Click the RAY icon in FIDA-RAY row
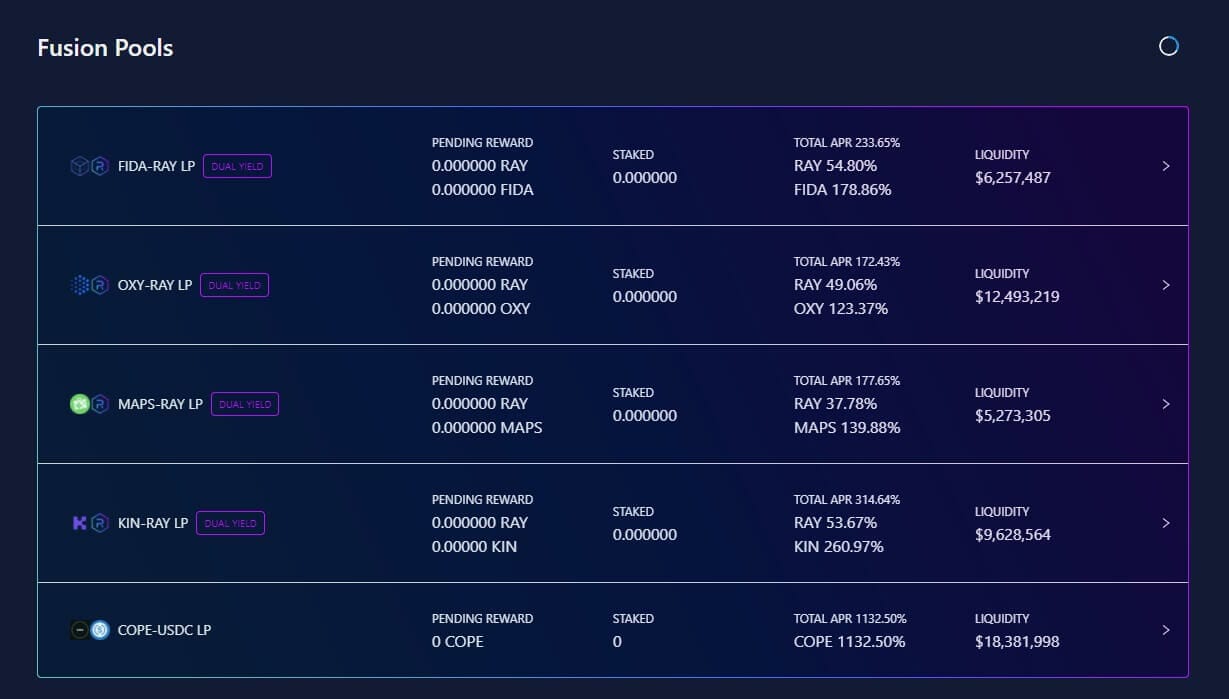 100,166
